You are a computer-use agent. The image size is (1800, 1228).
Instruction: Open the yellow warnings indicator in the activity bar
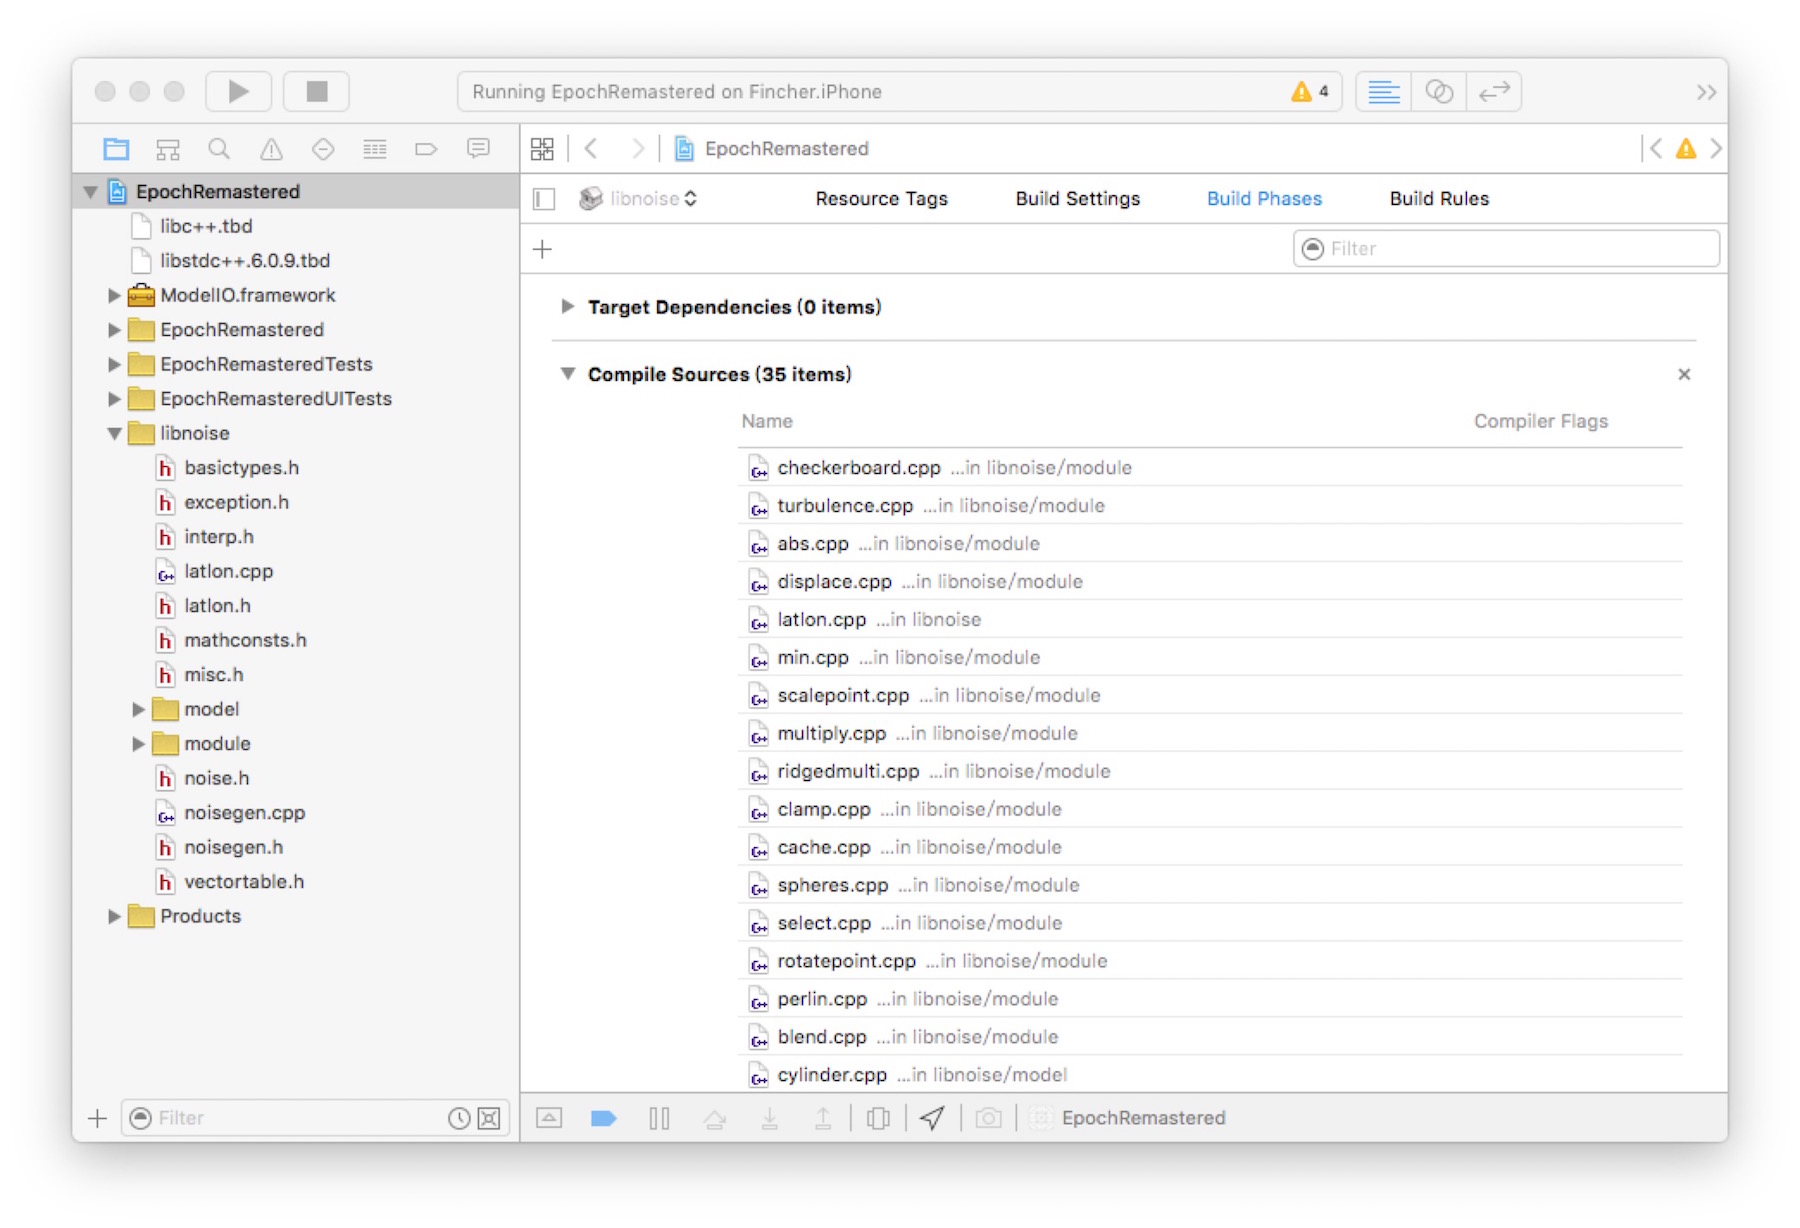click(x=1309, y=91)
